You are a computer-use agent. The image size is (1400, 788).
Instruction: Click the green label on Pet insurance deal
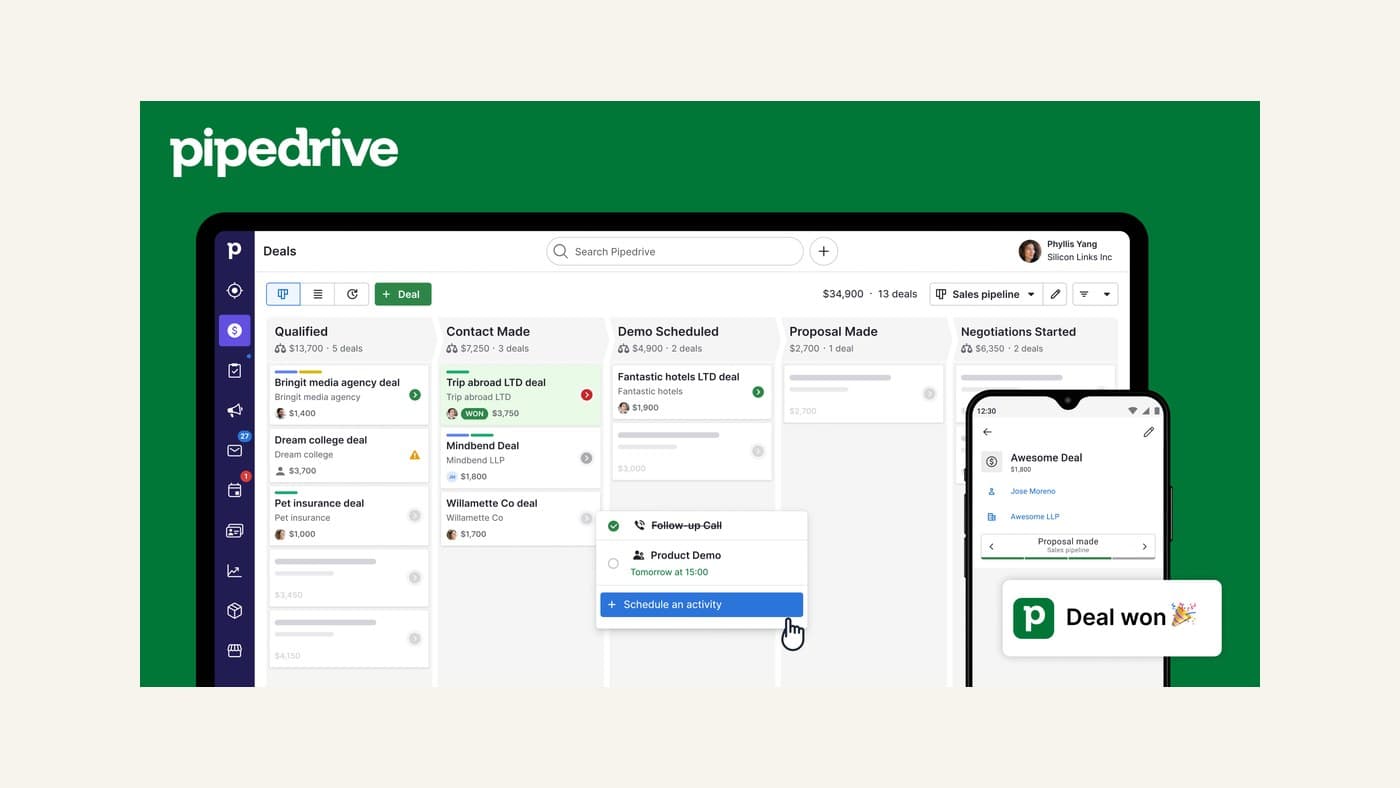click(x=286, y=492)
